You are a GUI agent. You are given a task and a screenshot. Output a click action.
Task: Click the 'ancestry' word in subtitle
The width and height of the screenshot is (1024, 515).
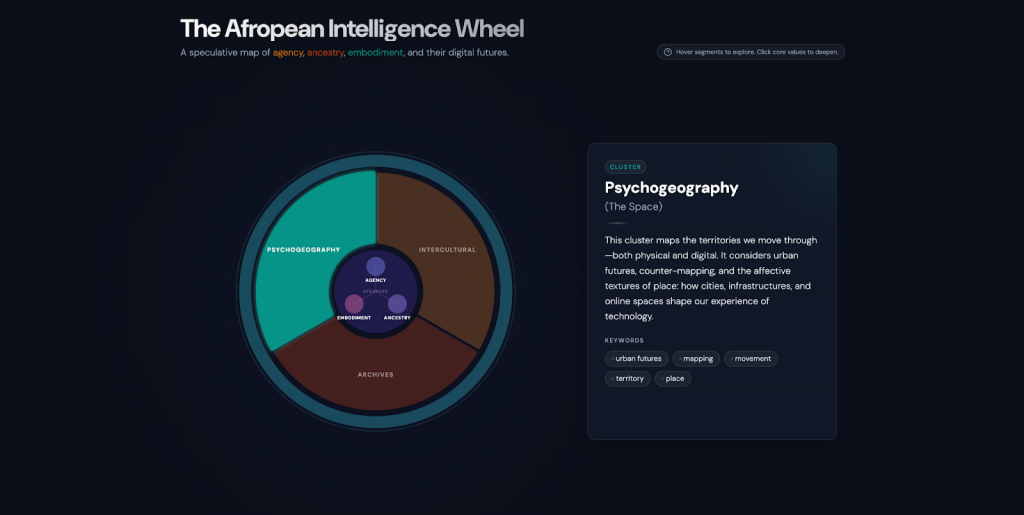coord(325,53)
